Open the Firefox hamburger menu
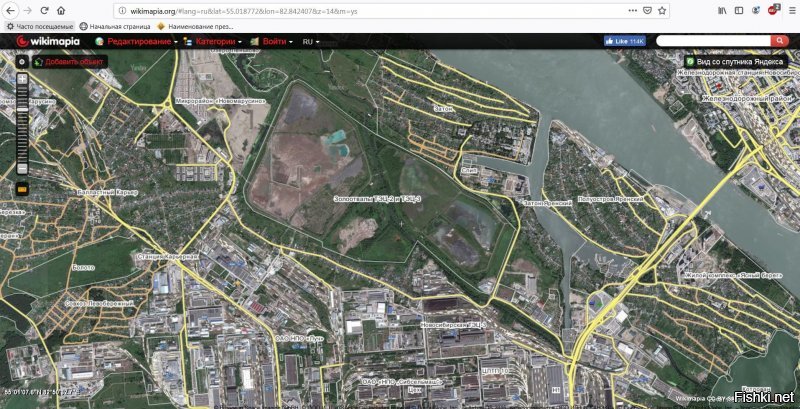This screenshot has width=800, height=409. (792, 10)
